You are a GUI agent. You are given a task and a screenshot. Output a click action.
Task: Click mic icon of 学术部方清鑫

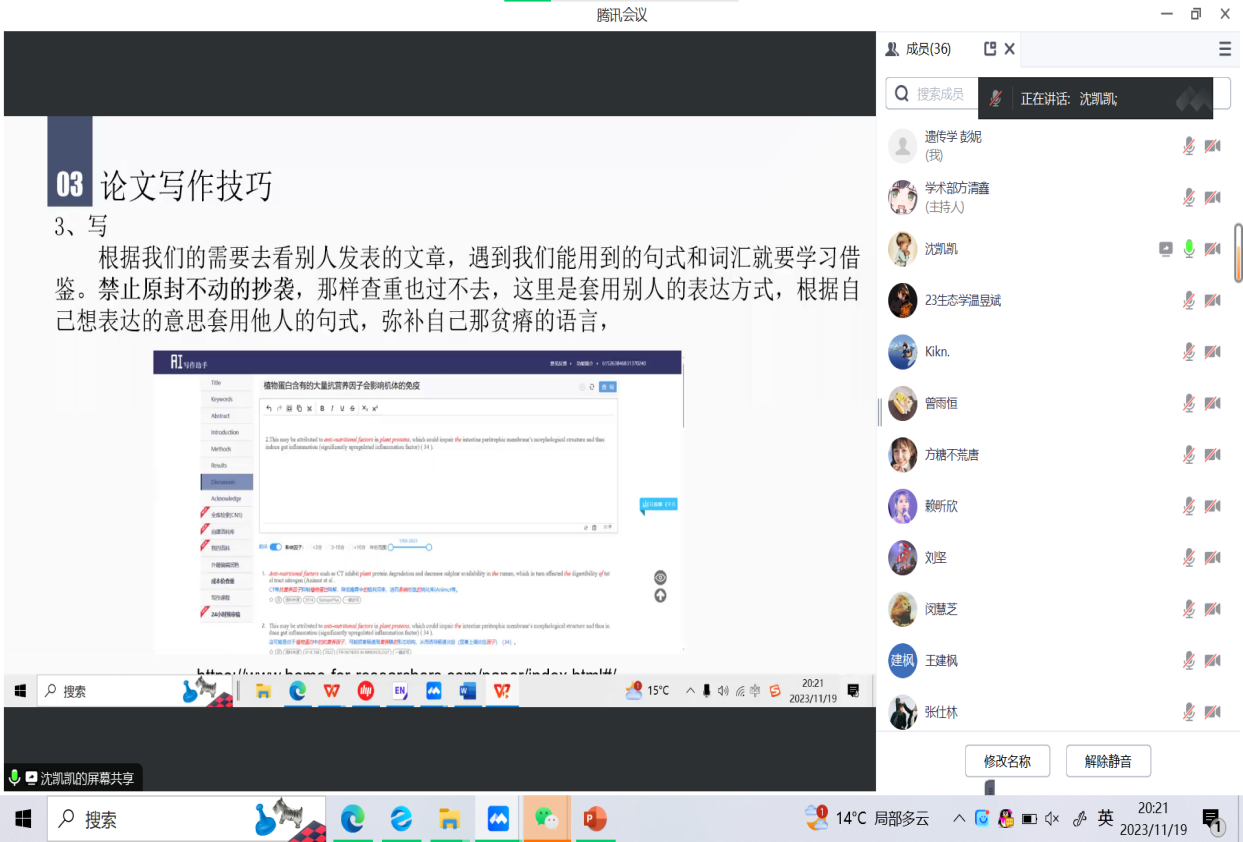click(x=1188, y=197)
